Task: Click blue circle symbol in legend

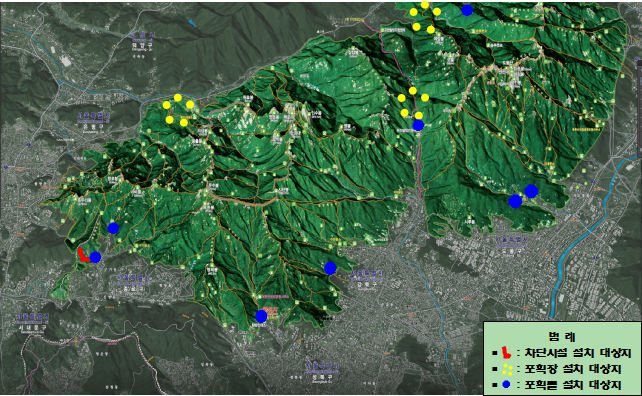Action: 506,385
